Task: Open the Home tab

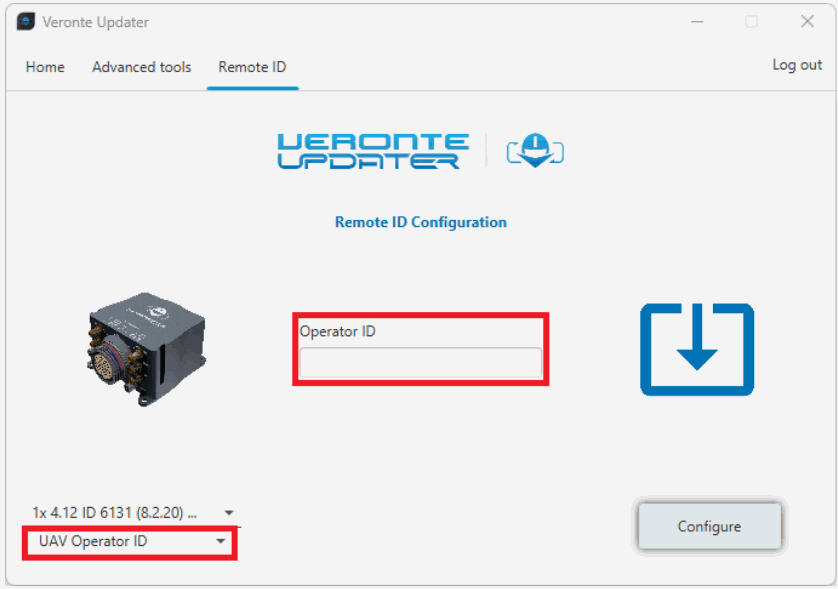Action: pyautogui.click(x=45, y=67)
